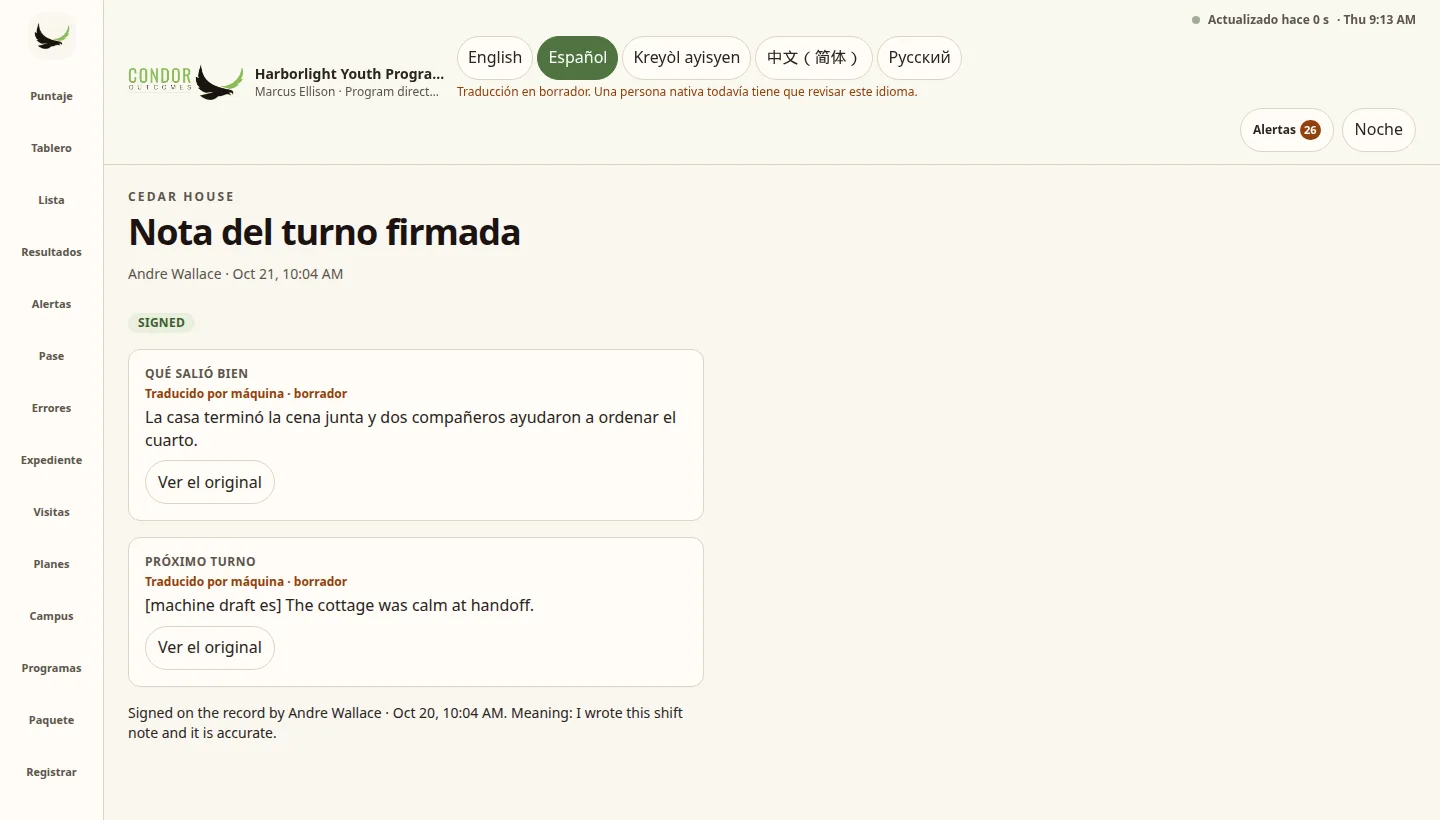This screenshot has height=820, width=1440.
Task: Open Alertas sidebar item
Action: pyautogui.click(x=51, y=304)
